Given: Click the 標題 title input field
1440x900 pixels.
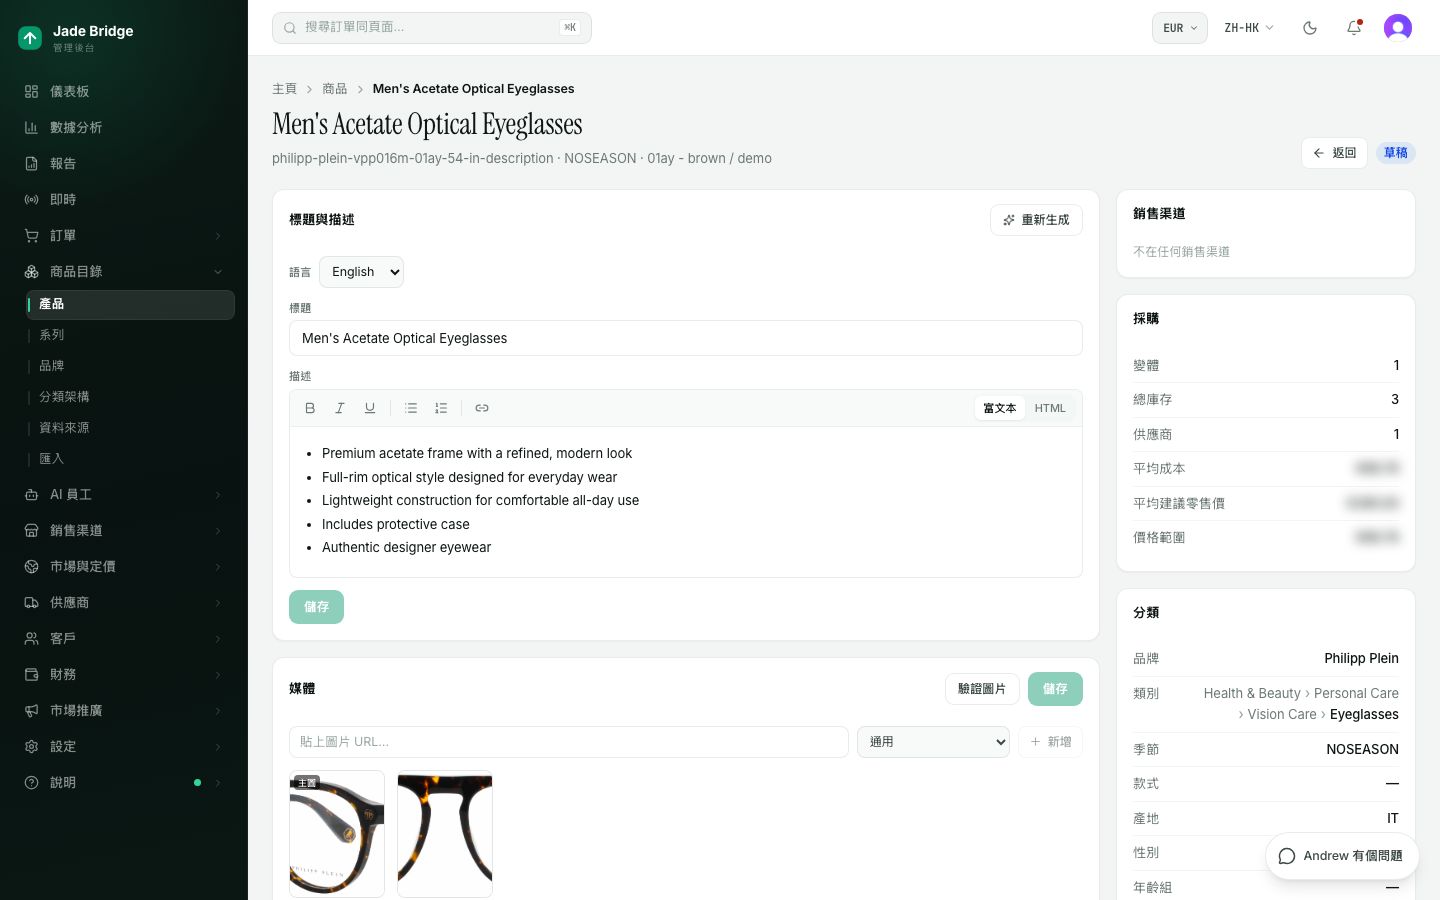Looking at the screenshot, I should pos(686,338).
